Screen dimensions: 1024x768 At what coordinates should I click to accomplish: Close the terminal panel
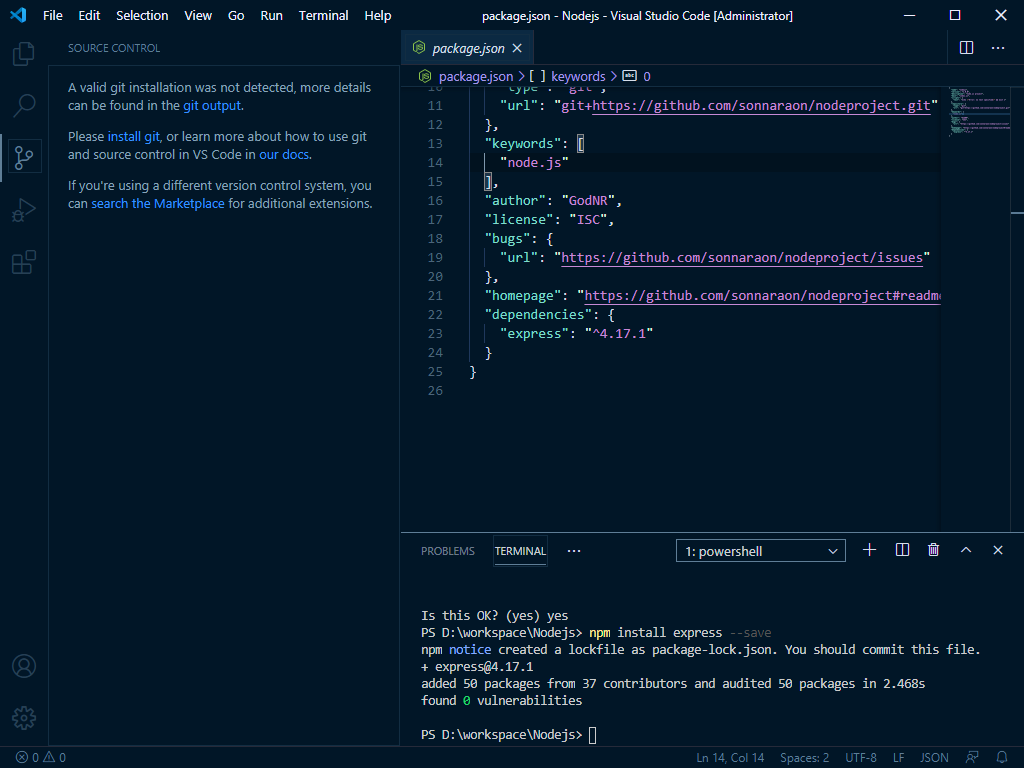pos(998,550)
